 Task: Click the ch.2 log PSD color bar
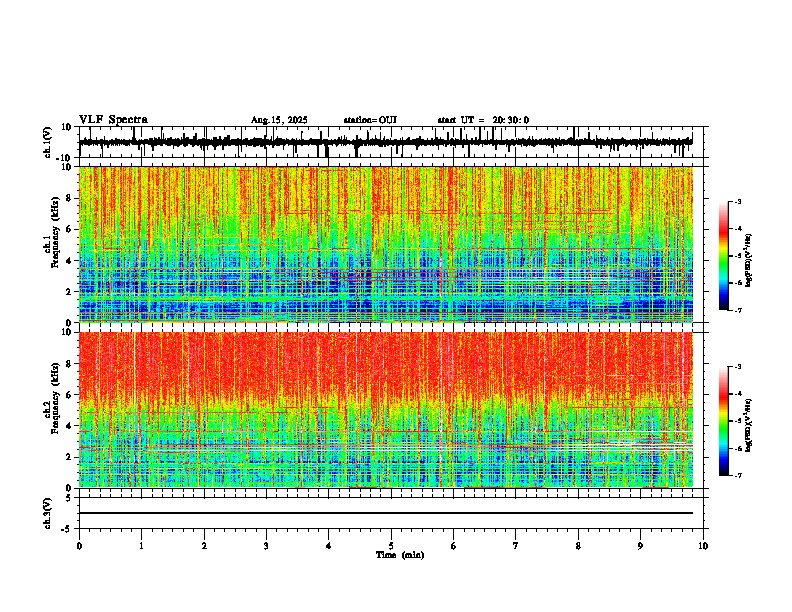[724, 421]
